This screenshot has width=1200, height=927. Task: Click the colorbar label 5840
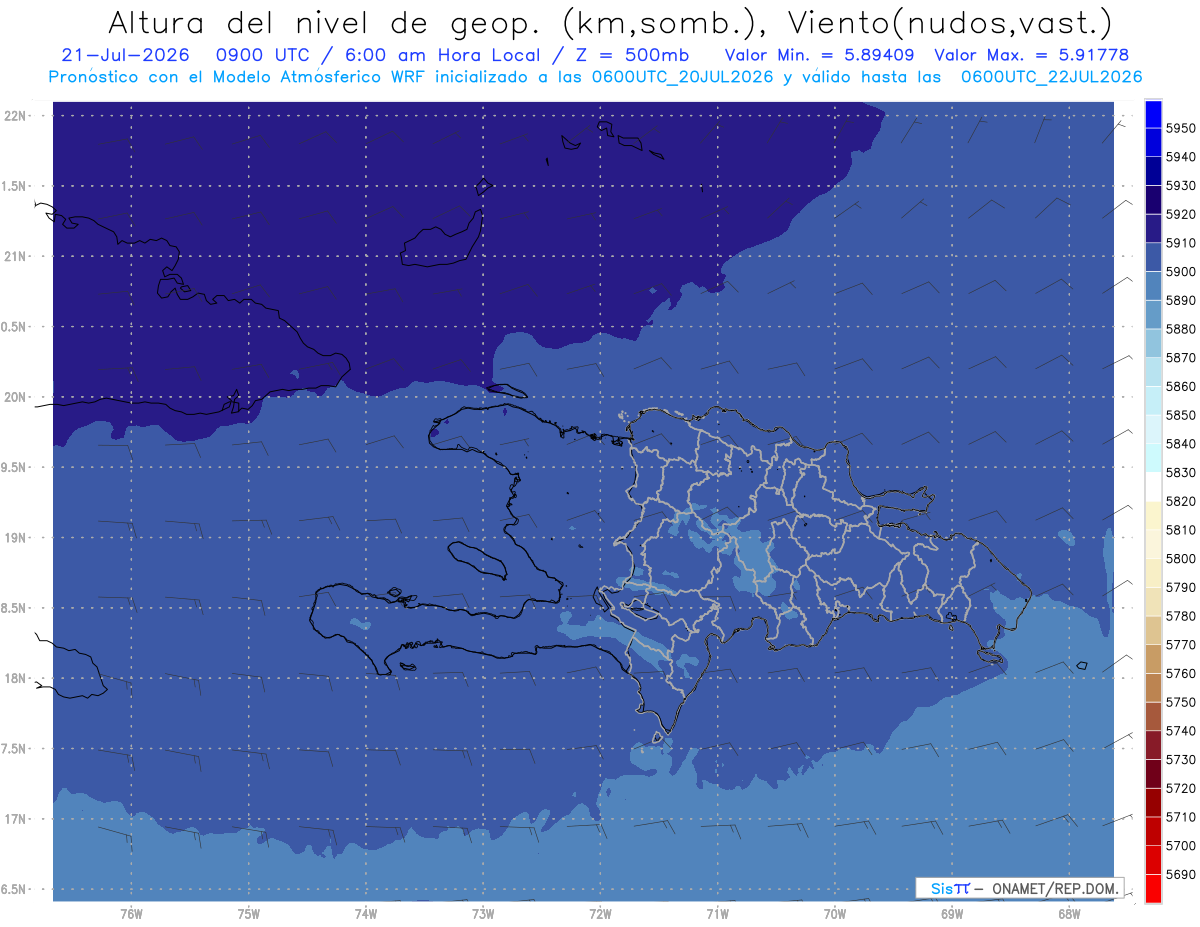click(x=1180, y=444)
